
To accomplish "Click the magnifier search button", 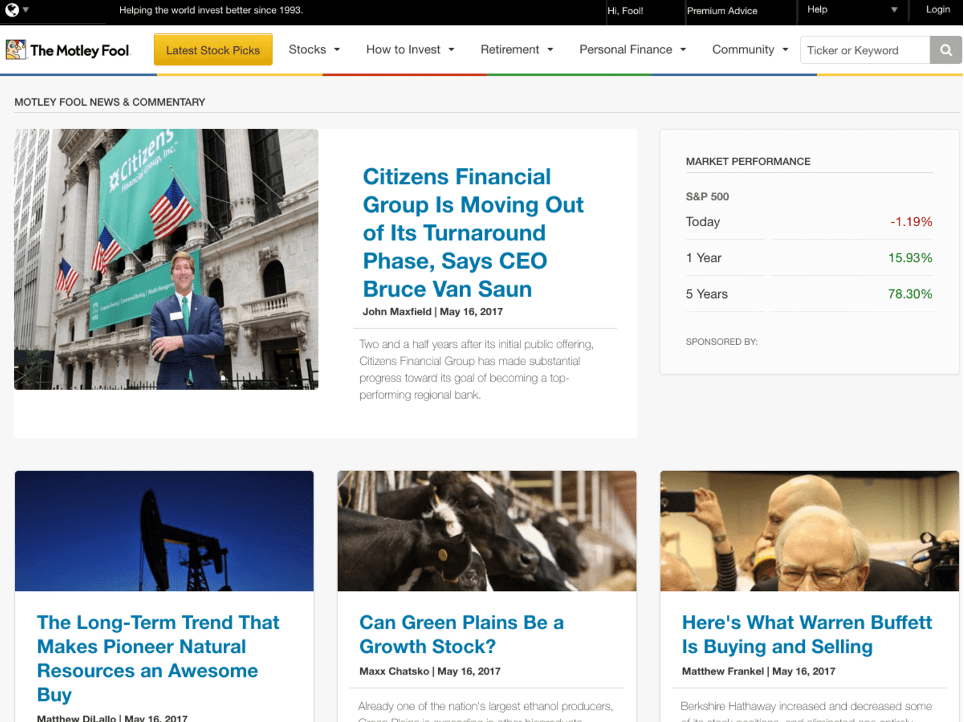I will (946, 50).
